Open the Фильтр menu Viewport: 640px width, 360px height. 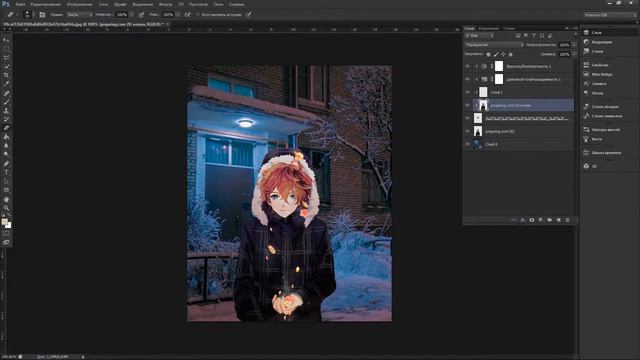tap(165, 4)
